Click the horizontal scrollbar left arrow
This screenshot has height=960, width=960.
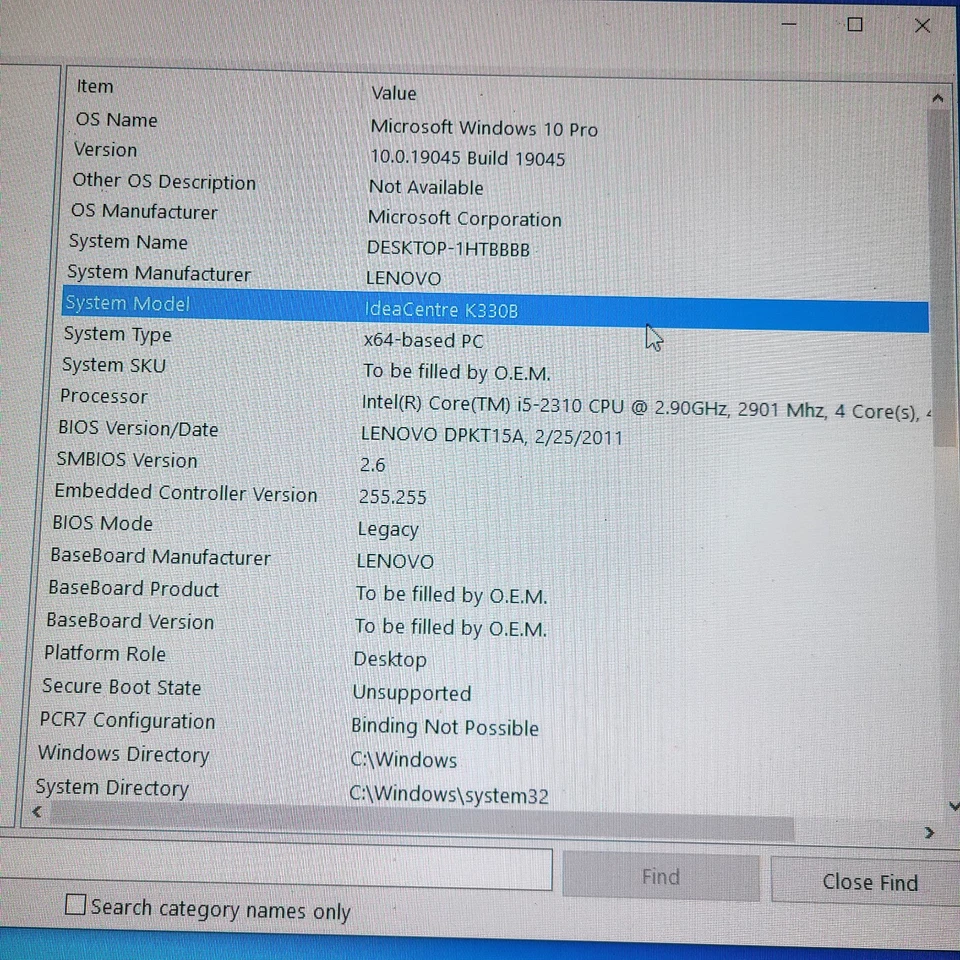[x=37, y=811]
